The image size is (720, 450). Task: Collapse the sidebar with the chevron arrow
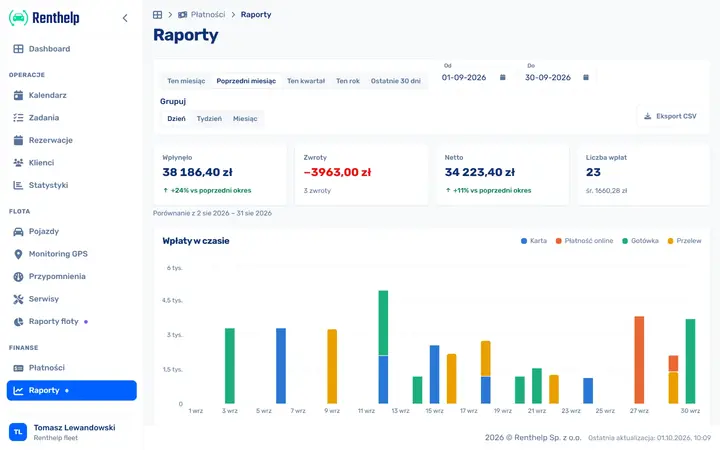pos(125,18)
